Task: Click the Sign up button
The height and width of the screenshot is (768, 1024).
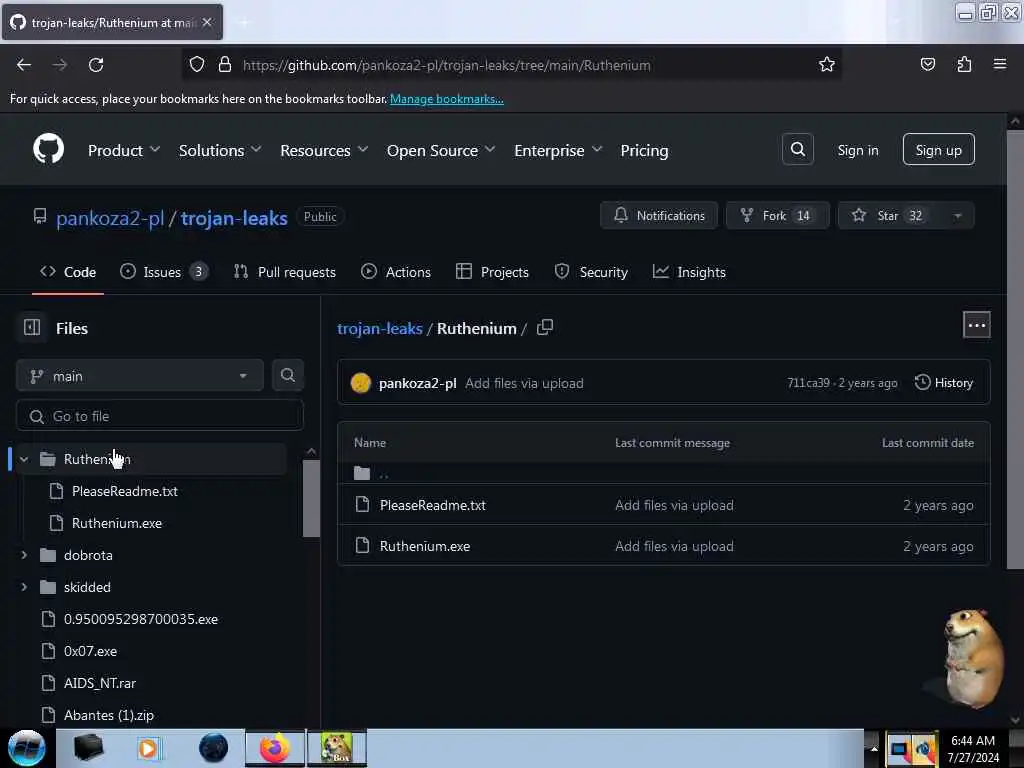Action: pos(938,150)
